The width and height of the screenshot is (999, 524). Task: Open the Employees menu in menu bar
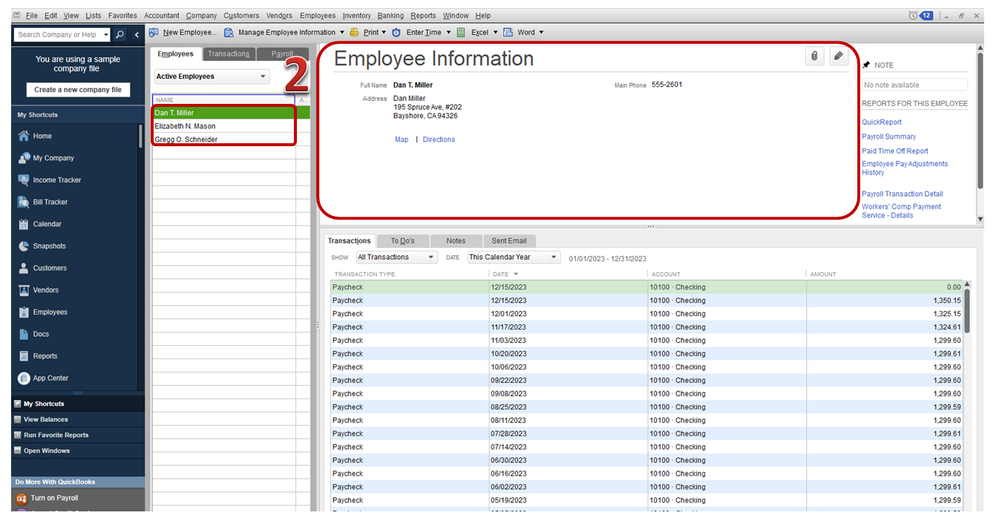tap(317, 15)
